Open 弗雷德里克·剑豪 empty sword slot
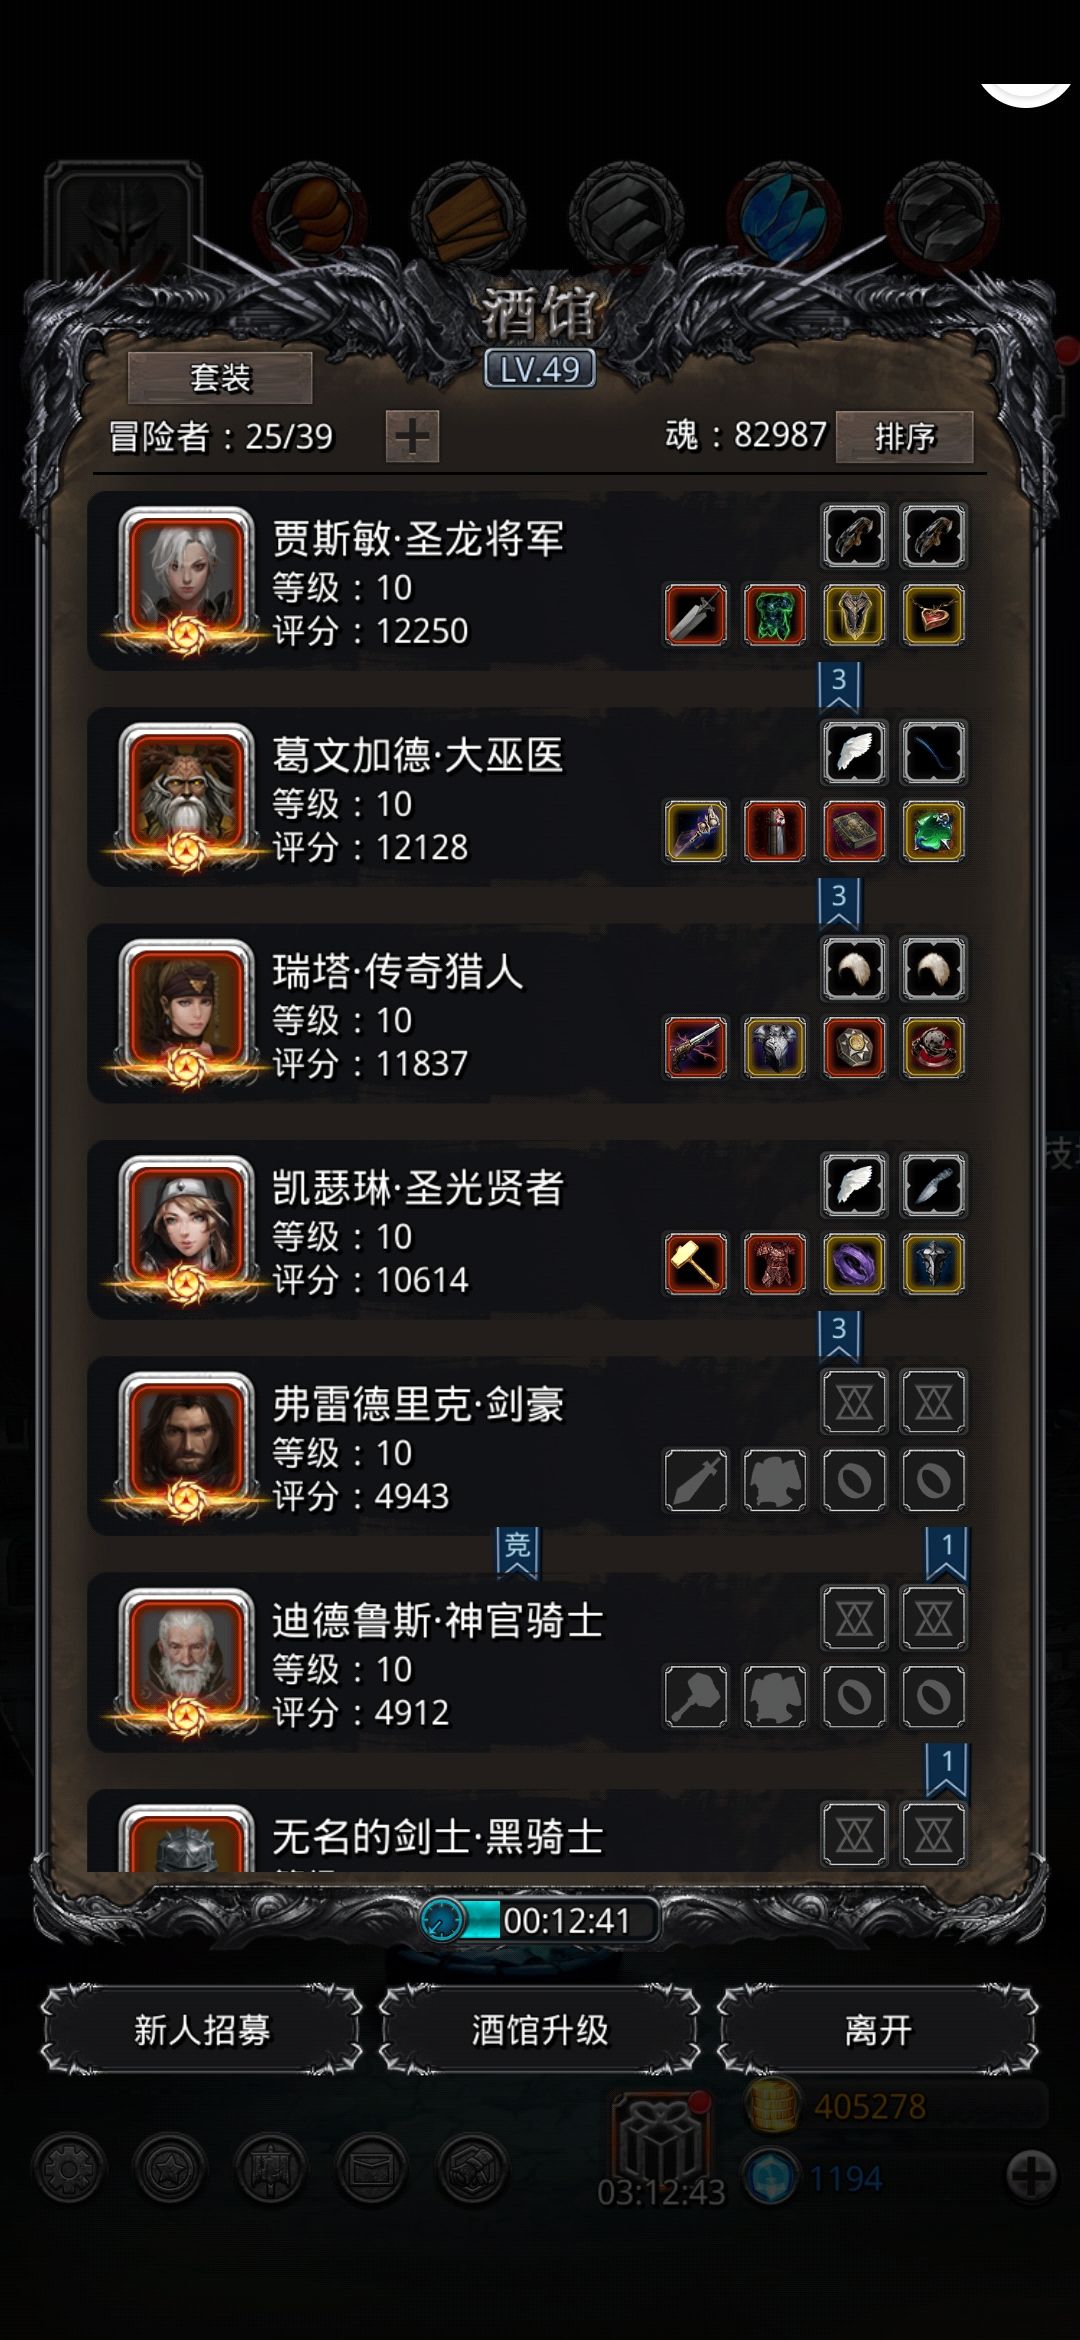Screen dimensions: 1080x2340 point(696,1480)
